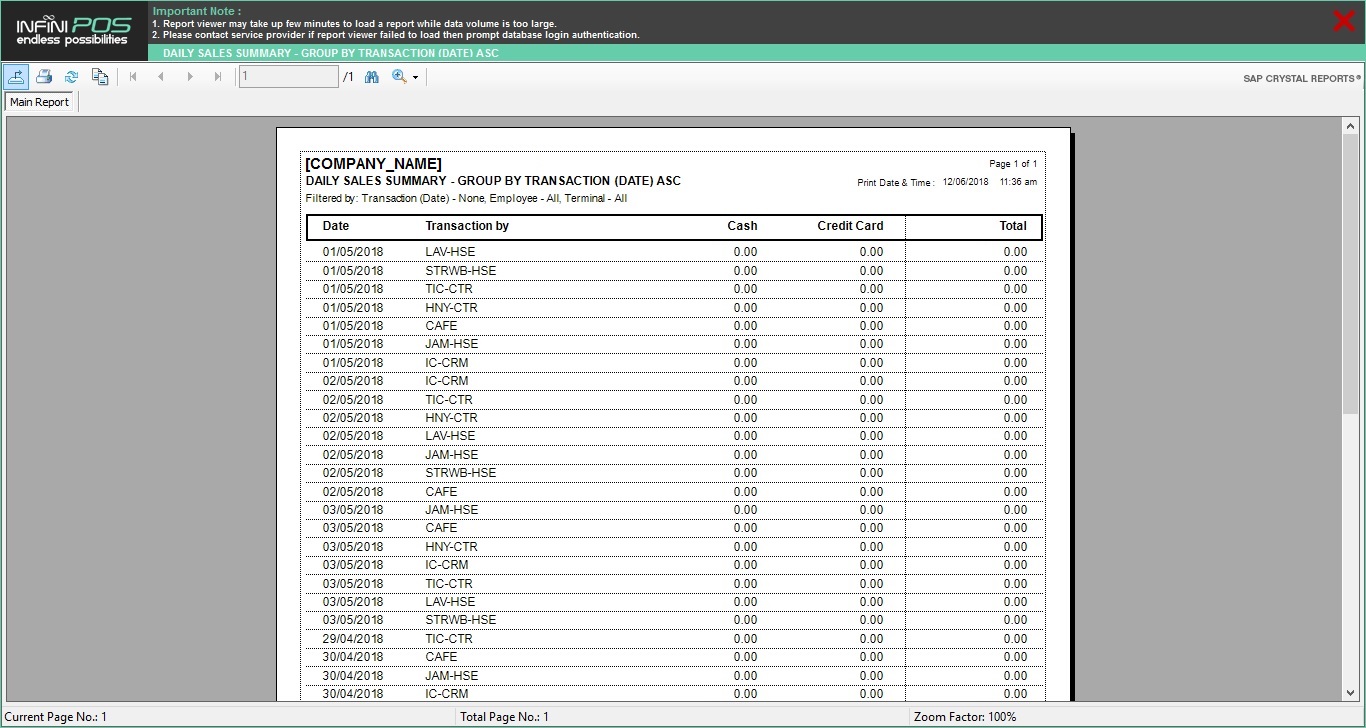
Task: Click the scrollbar up arrow
Action: tap(1350, 126)
